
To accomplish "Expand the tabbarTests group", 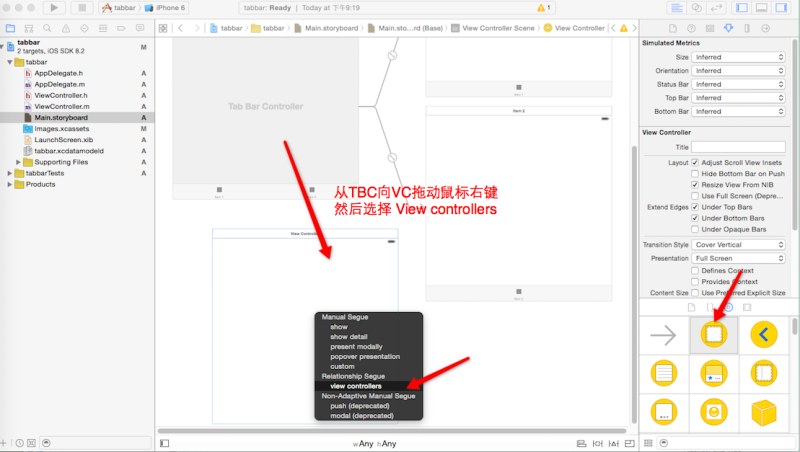I will pyautogui.click(x=10, y=173).
